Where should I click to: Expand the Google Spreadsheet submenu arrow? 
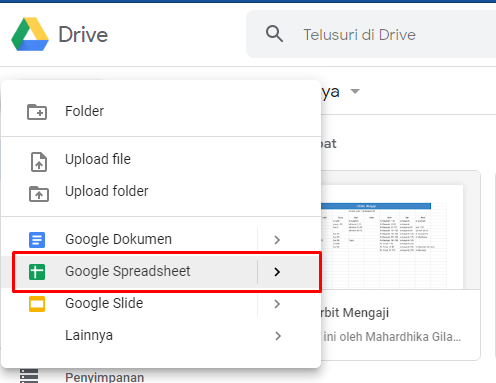(277, 272)
